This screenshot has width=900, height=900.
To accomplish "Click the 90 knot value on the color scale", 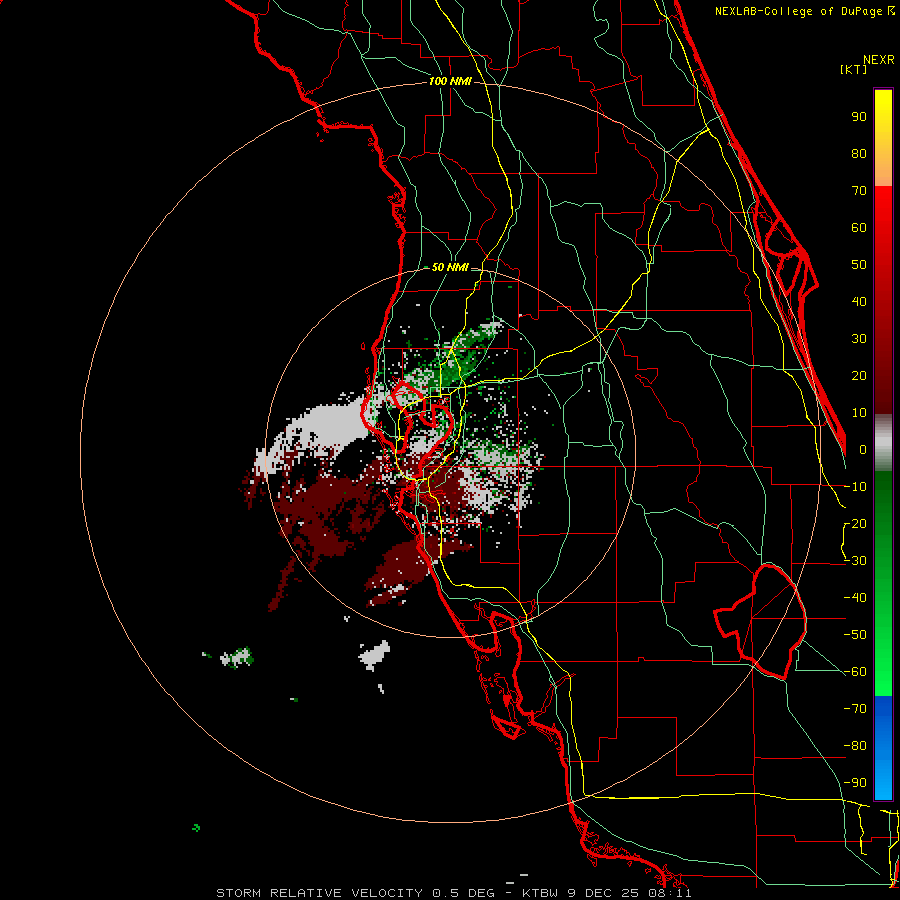I will tap(859, 117).
